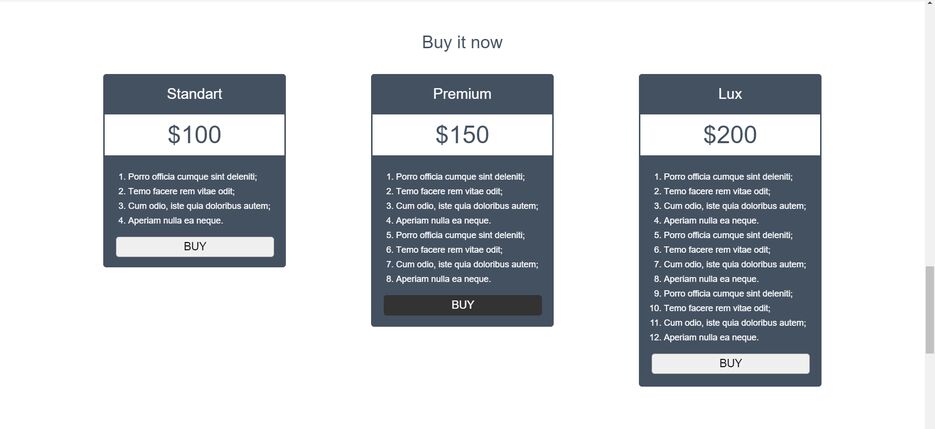This screenshot has width=935, height=429.
Task: Click item 12 in the Lux feature list
Action: pyautogui.click(x=704, y=338)
